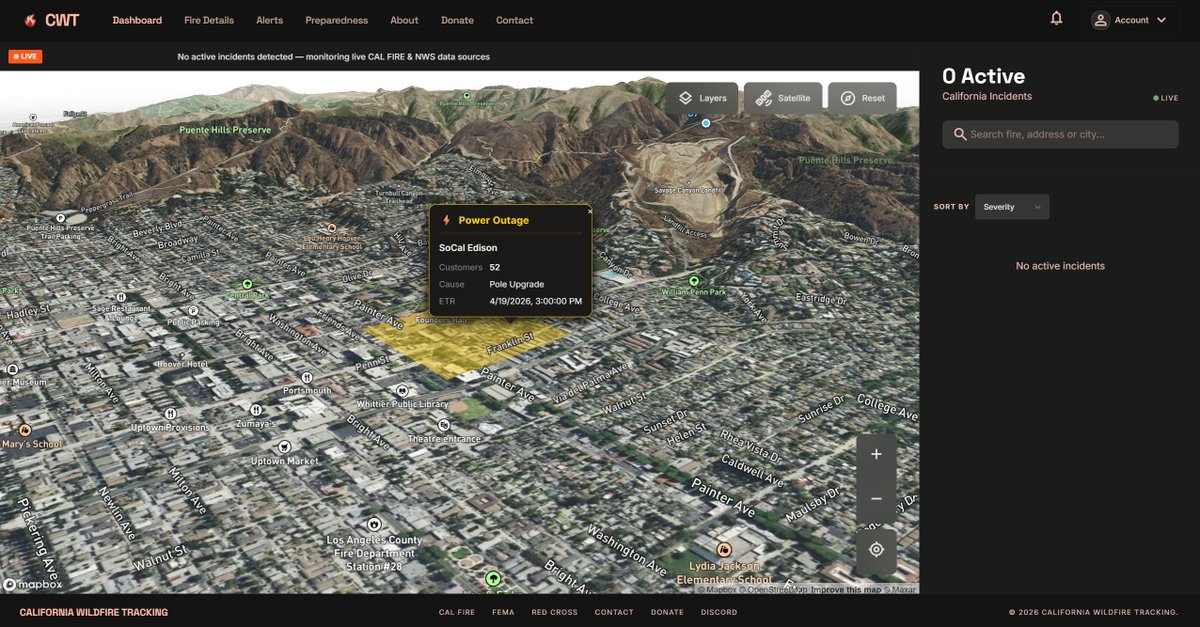
Task: Click the Fire Department Station #28 map icon
Action: point(374,523)
